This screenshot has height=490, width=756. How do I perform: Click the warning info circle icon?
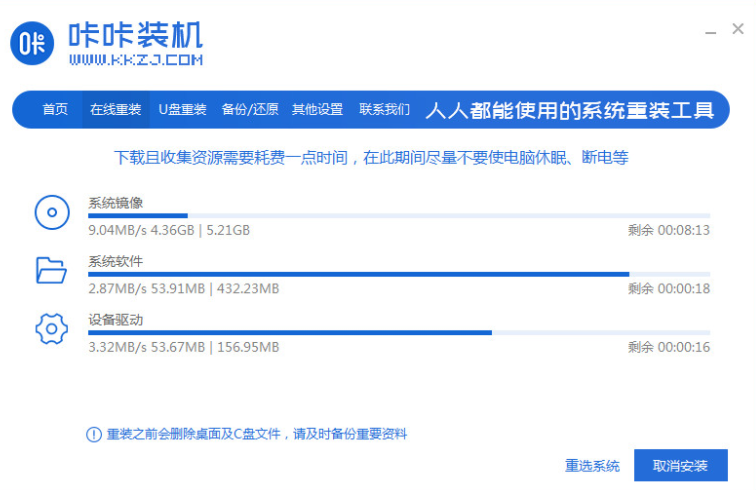click(x=93, y=434)
